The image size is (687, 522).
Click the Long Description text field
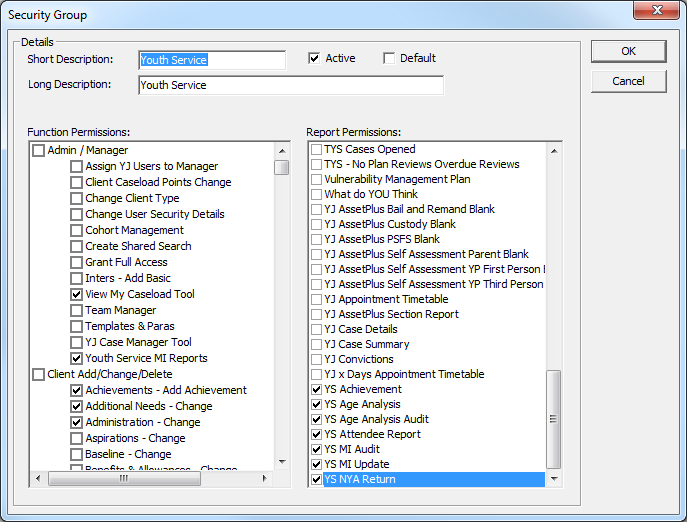pyautogui.click(x=290, y=86)
